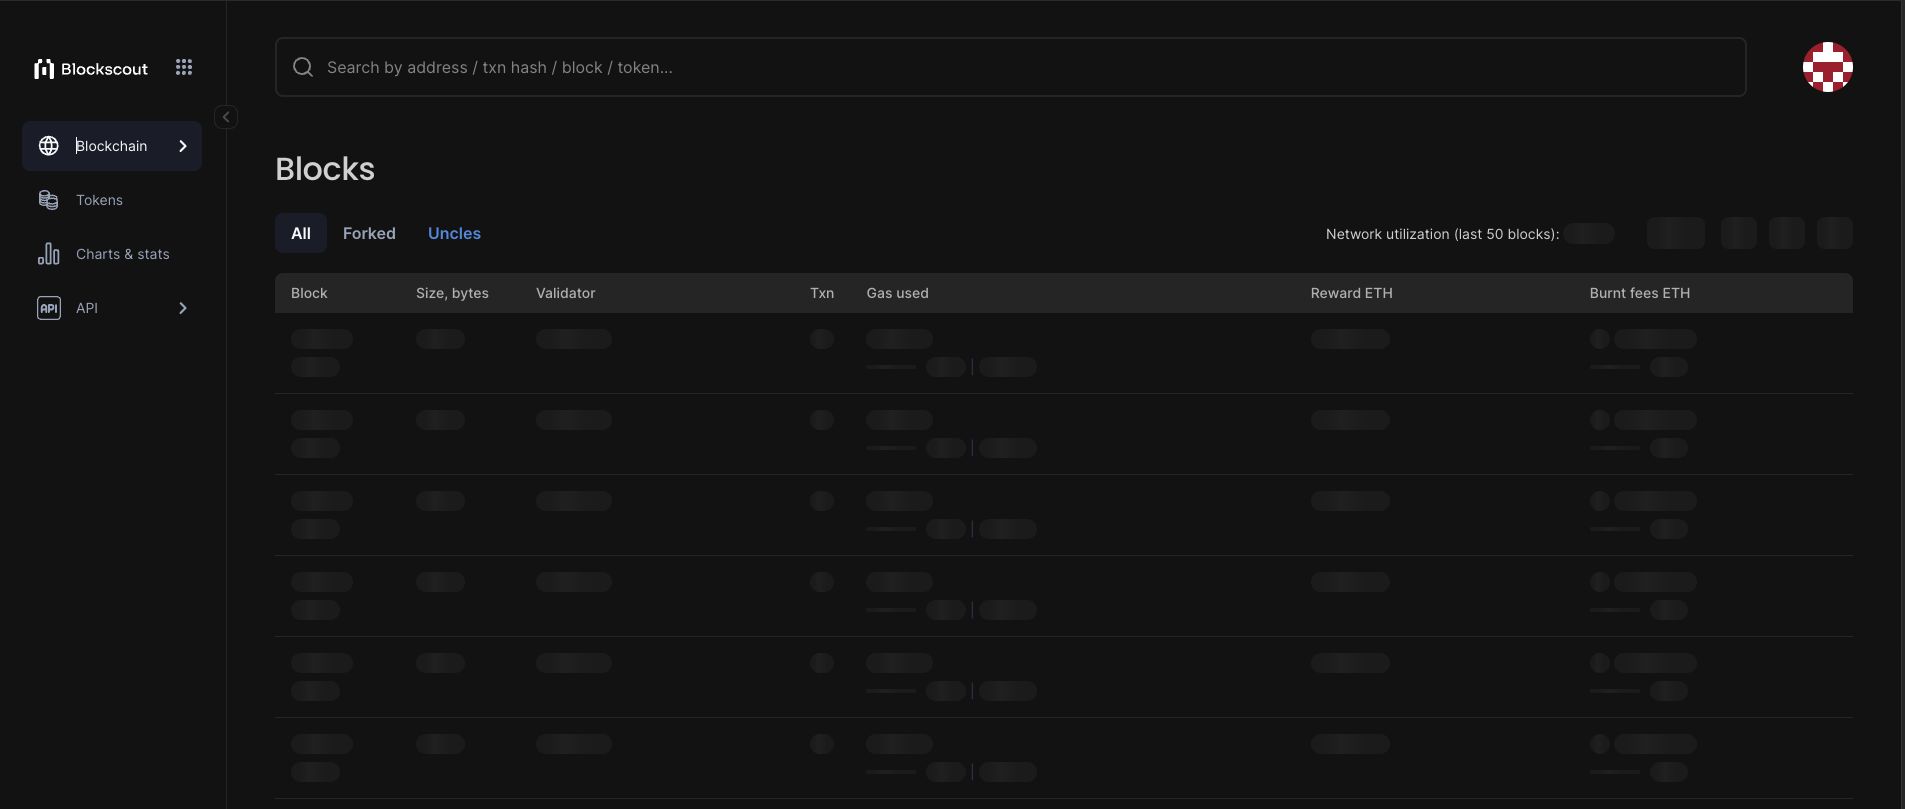The height and width of the screenshot is (809, 1905).
Task: Click the Validator column header
Action: pos(565,293)
